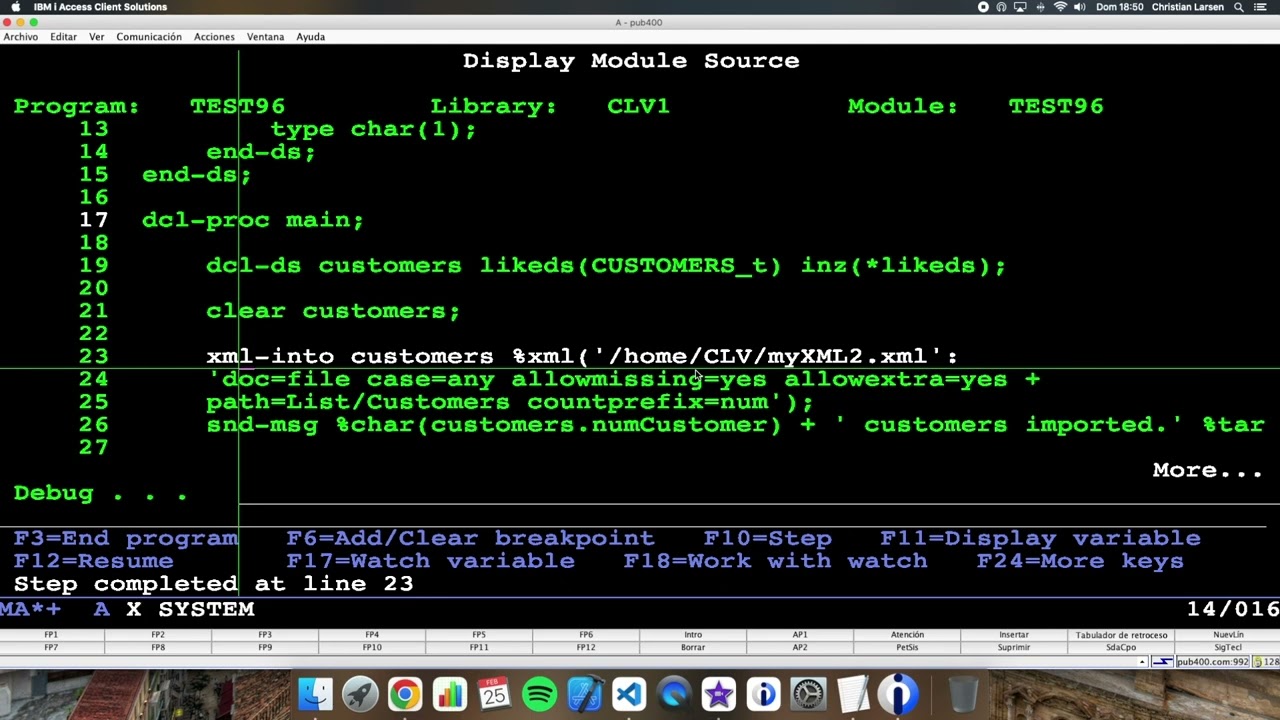Click the Borrar keypad button

tap(693, 647)
